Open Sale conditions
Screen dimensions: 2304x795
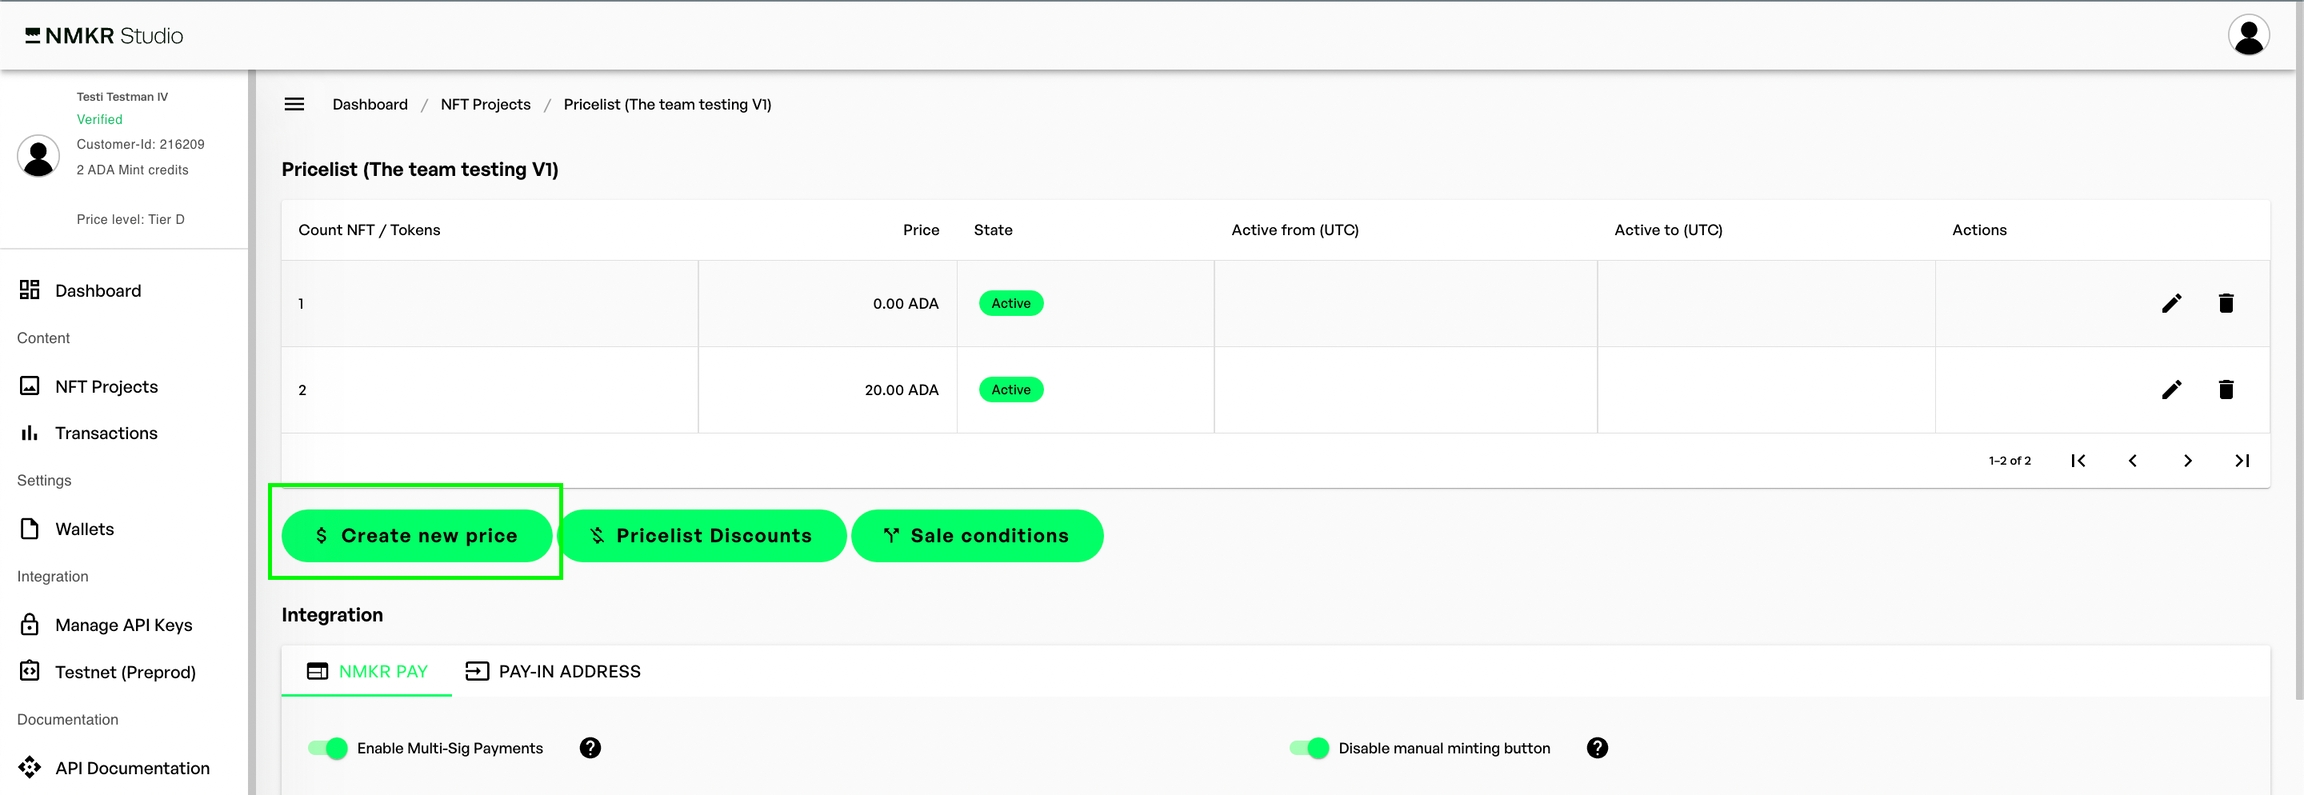tap(977, 536)
